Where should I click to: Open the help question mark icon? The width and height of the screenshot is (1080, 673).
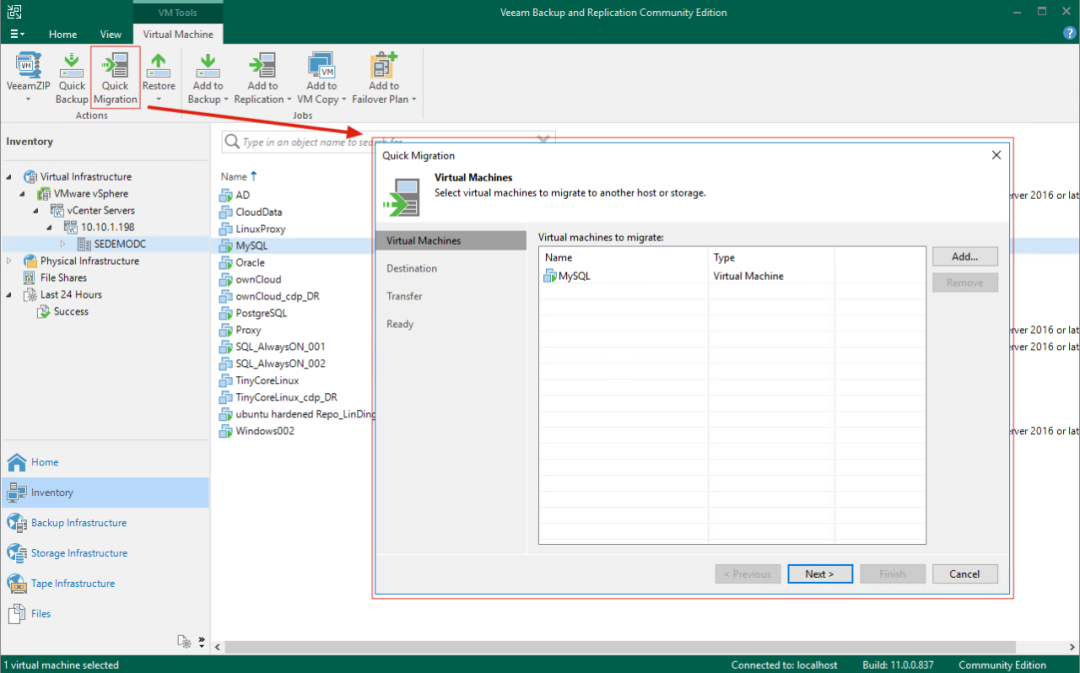tap(1069, 33)
